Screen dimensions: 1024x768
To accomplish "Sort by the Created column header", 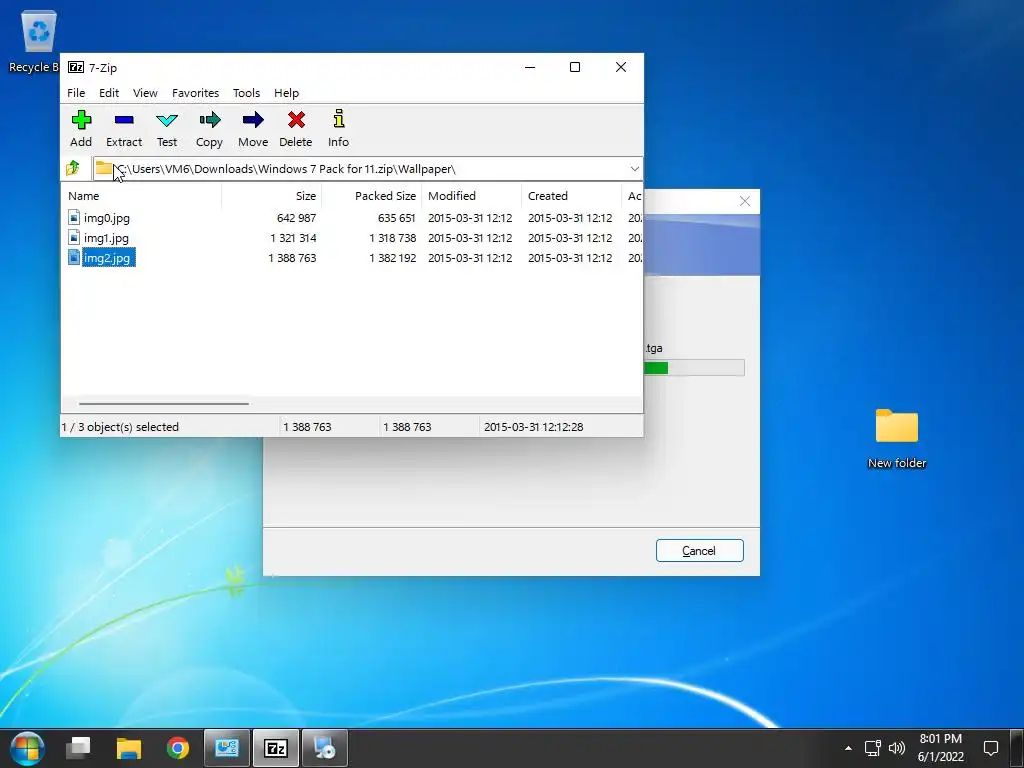I will coord(571,196).
